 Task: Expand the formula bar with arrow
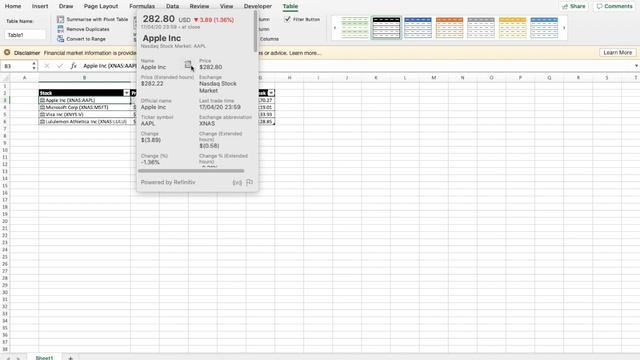[636, 66]
